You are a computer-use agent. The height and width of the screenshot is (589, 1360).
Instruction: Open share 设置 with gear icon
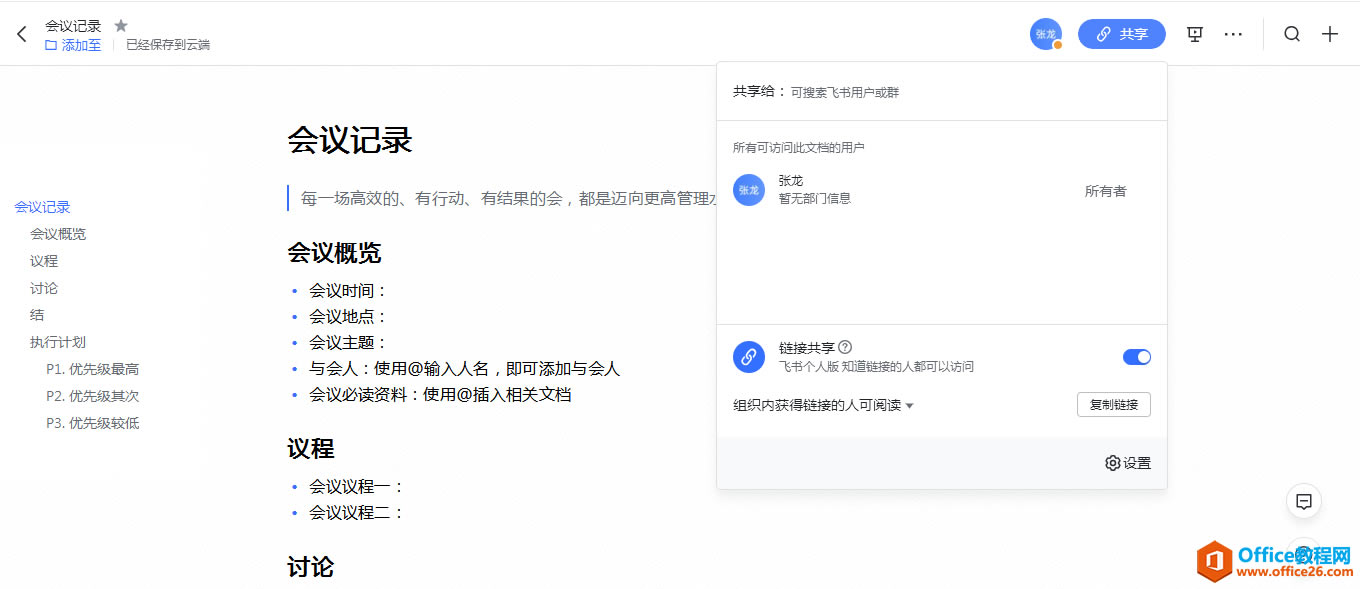[1128, 463]
